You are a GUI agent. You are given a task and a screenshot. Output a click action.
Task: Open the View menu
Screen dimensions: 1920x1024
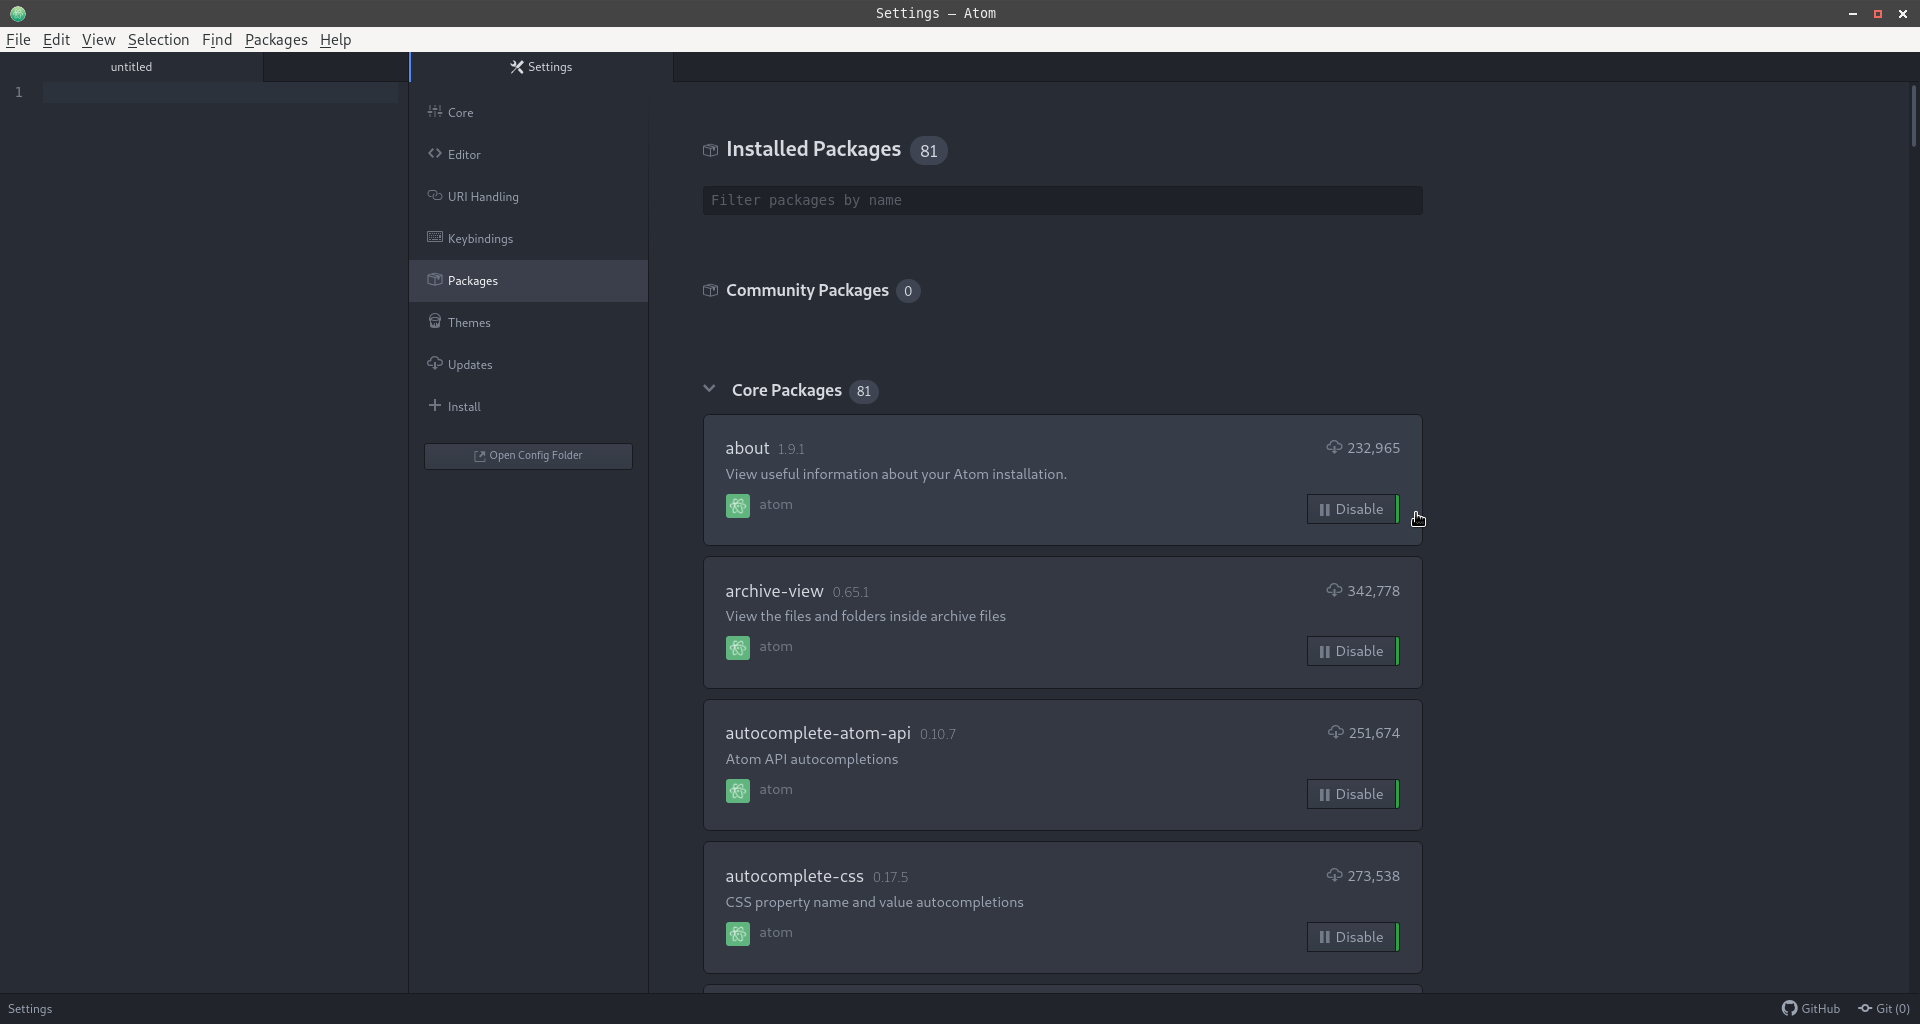click(98, 40)
